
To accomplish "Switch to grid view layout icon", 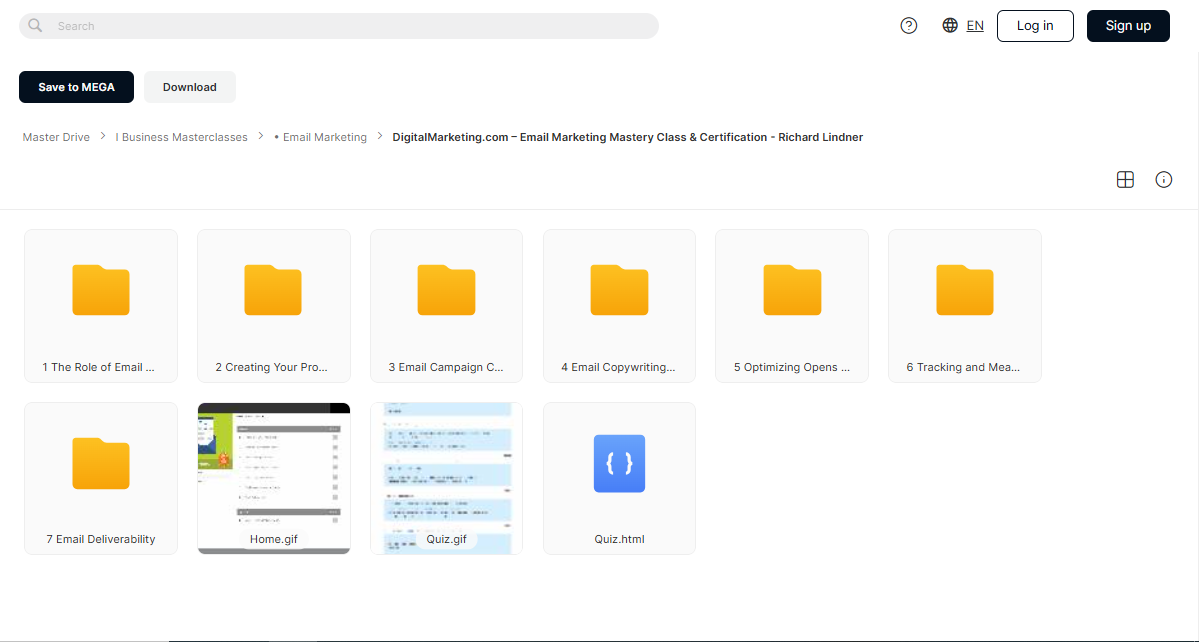I will click(x=1125, y=180).
